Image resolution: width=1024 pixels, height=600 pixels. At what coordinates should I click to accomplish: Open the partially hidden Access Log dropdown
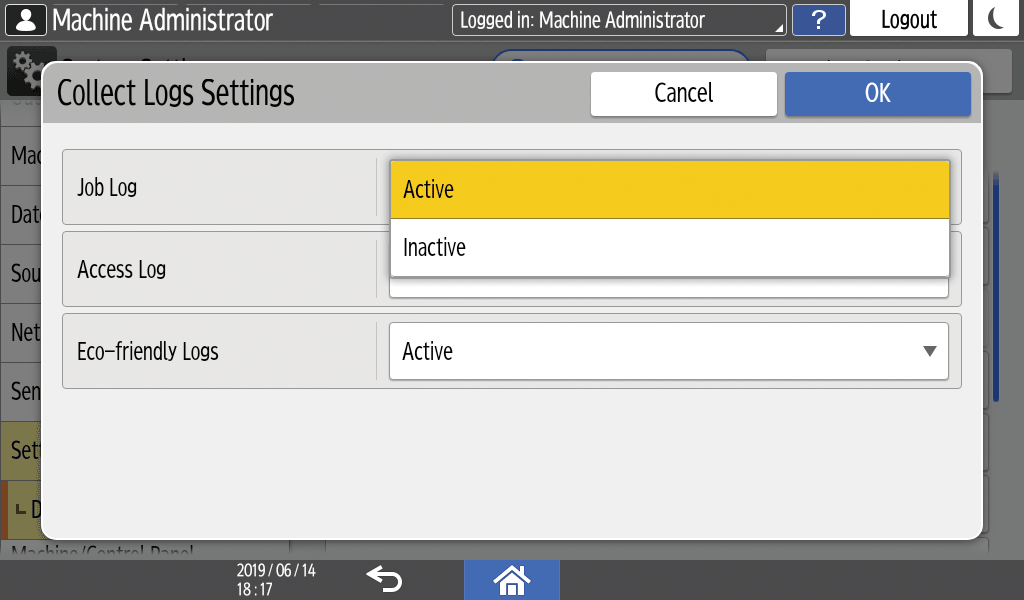click(668, 289)
